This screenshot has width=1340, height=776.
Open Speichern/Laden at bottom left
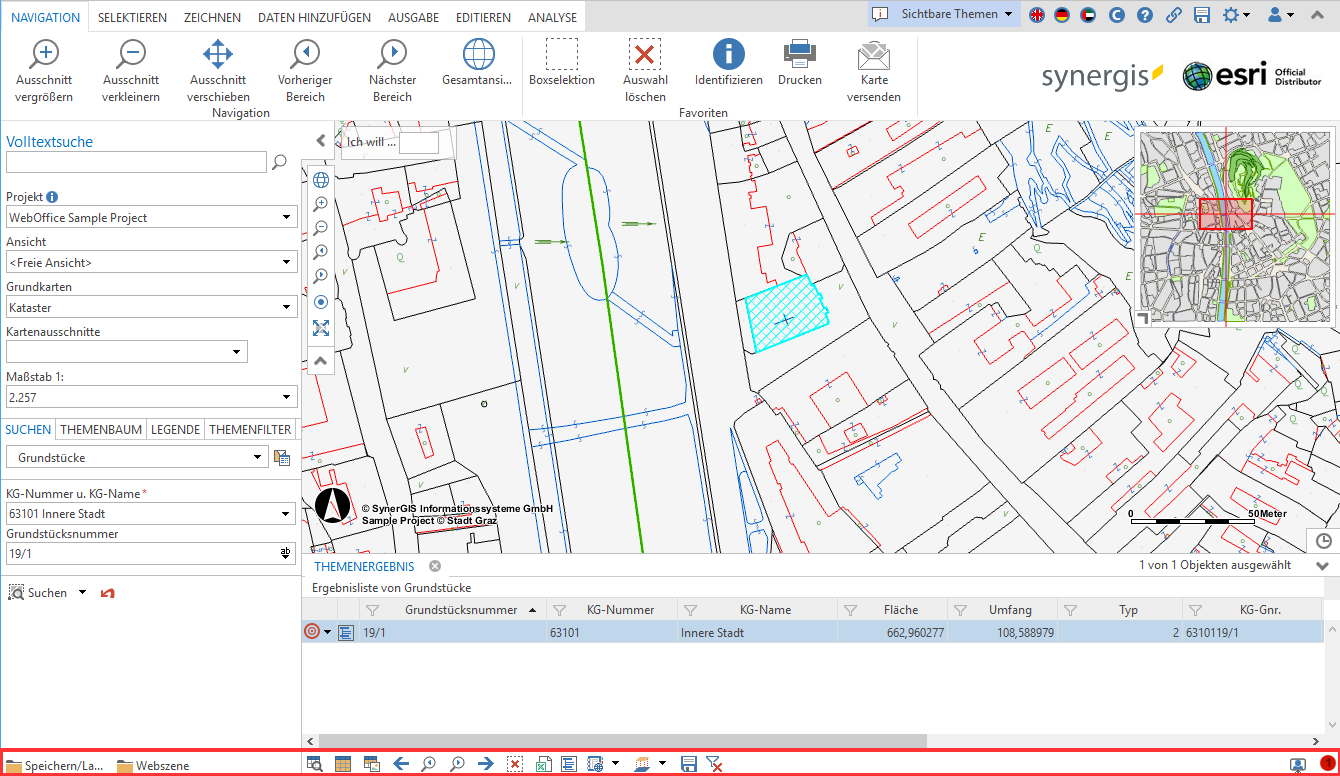pos(57,764)
